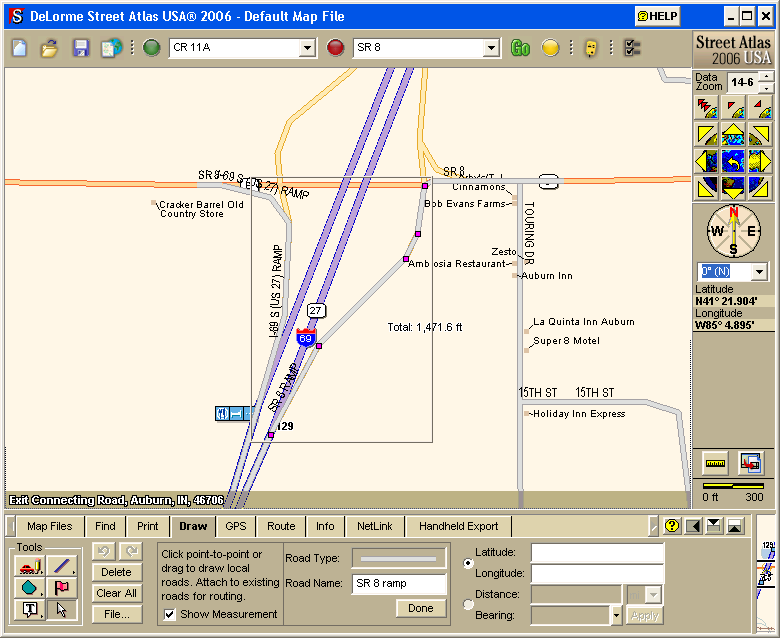Open a map file with folder icon
The height and width of the screenshot is (638, 780).
point(49,48)
